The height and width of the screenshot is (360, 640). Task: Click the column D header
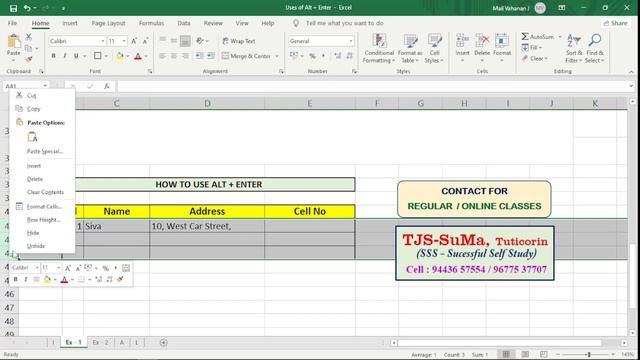click(207, 104)
